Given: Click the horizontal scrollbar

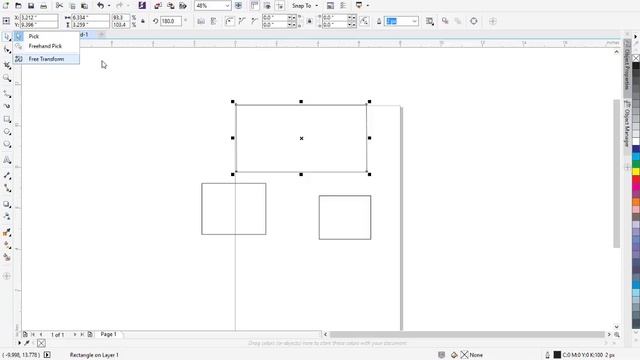Looking at the screenshot, I should point(467,334).
